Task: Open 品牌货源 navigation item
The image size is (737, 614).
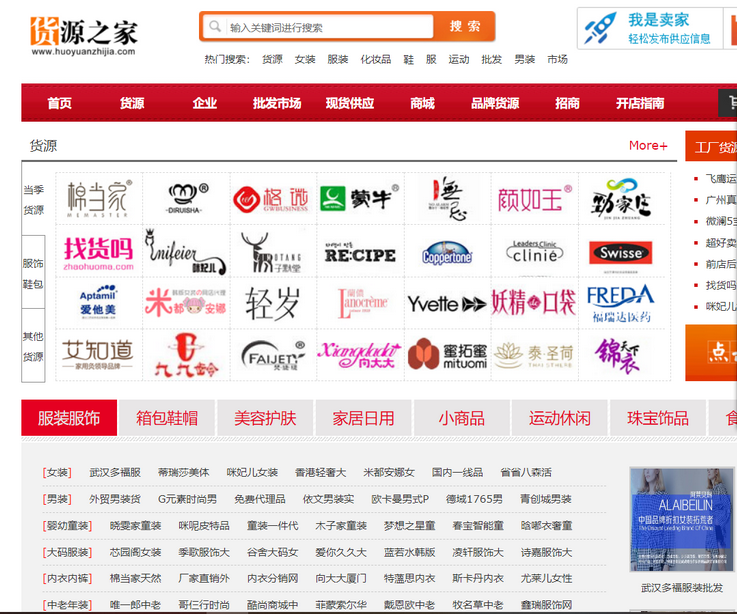Action: [495, 103]
